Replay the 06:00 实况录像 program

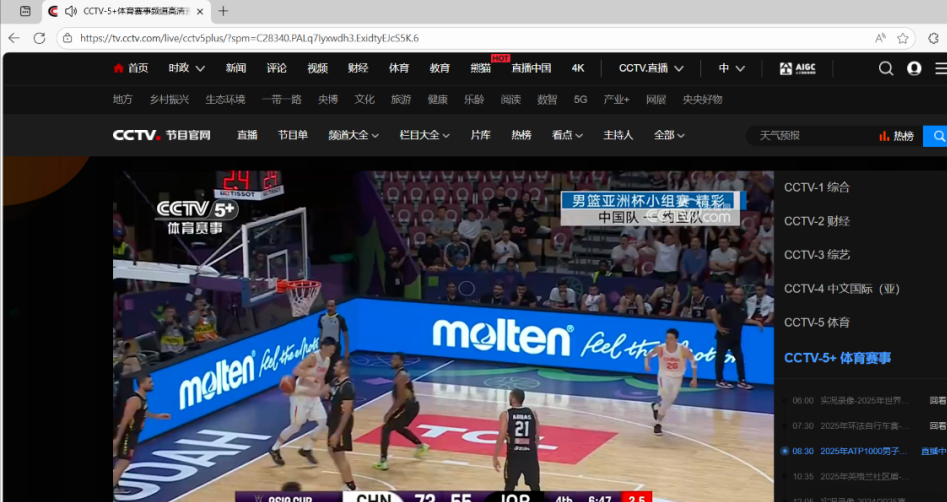coord(937,401)
